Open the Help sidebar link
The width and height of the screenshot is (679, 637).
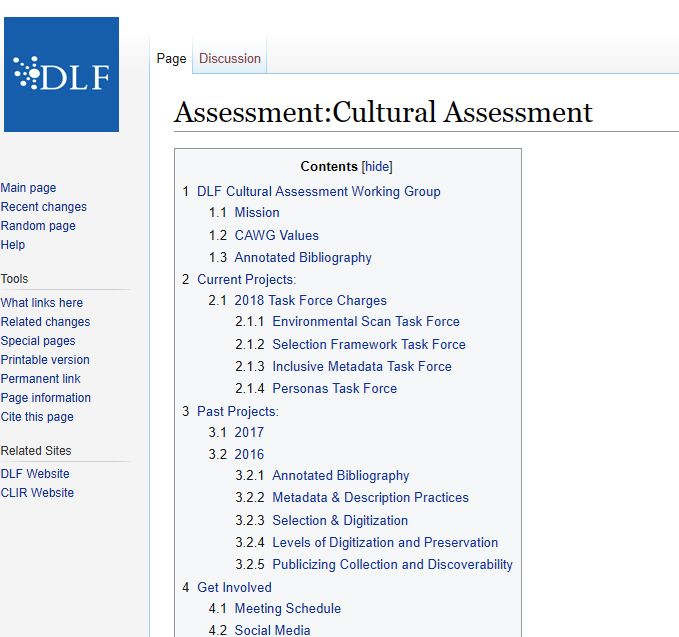[13, 245]
